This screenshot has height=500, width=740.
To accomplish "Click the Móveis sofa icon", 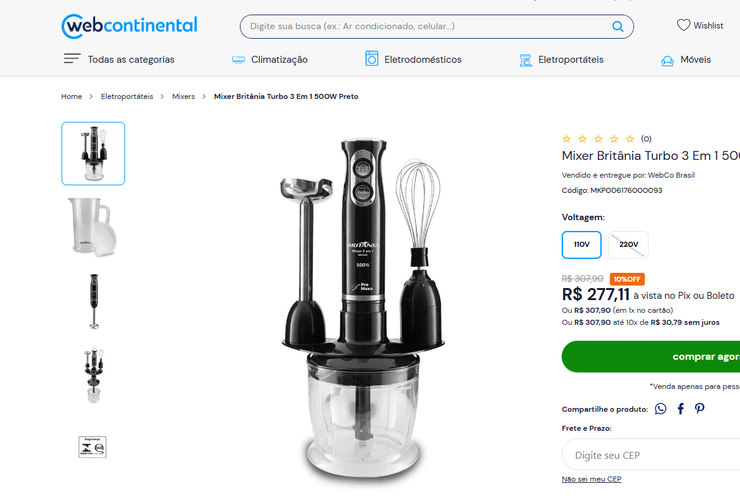I will click(667, 60).
